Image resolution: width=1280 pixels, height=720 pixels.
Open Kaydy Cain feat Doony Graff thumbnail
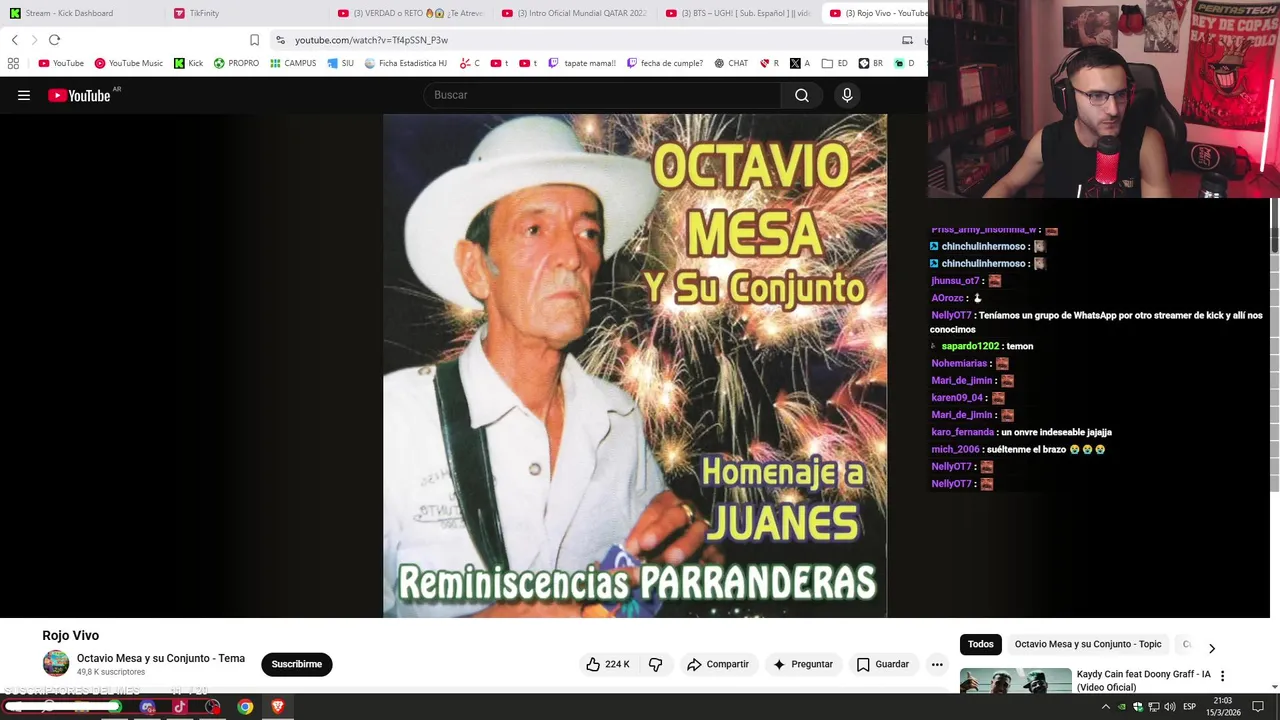[1015, 681]
